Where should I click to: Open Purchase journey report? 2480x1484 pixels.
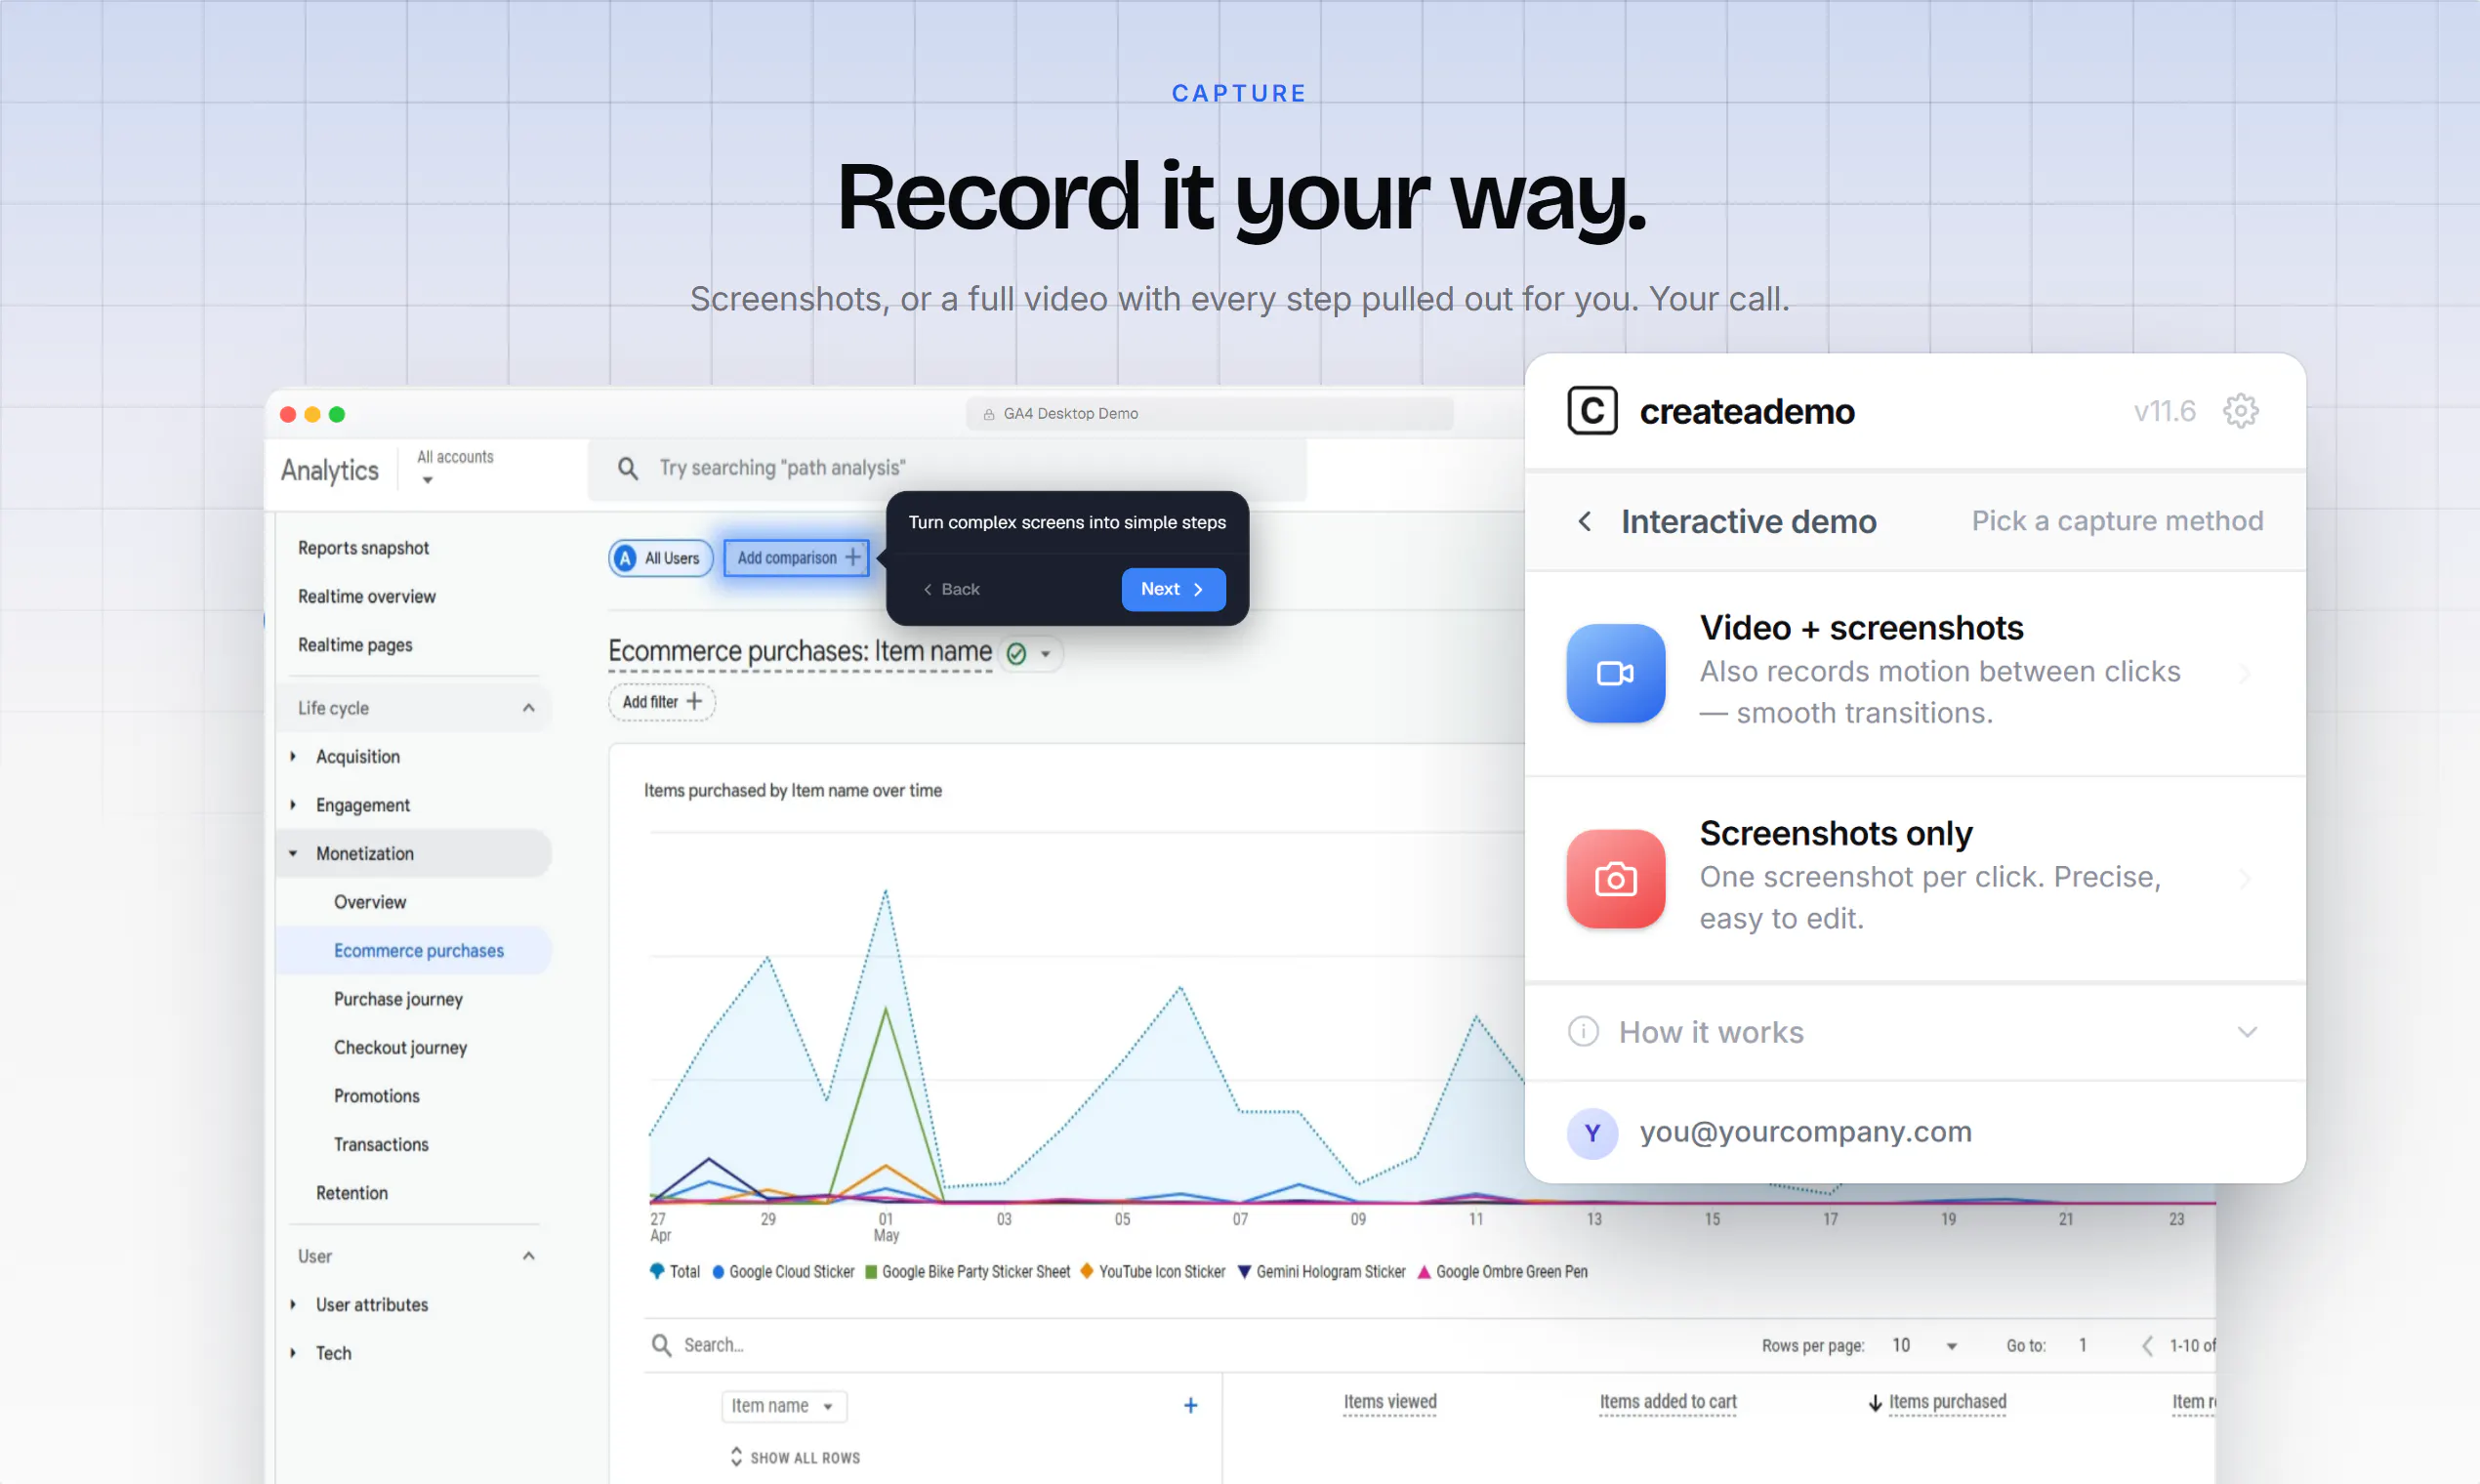(x=398, y=999)
